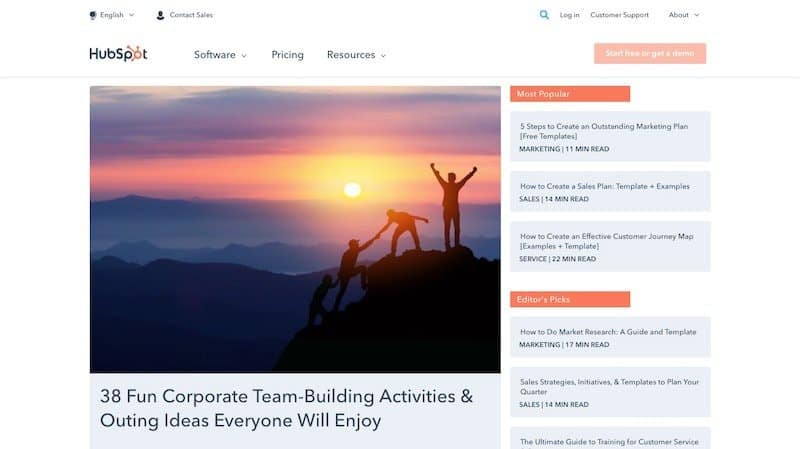Expand the About dropdown menu

(684, 15)
